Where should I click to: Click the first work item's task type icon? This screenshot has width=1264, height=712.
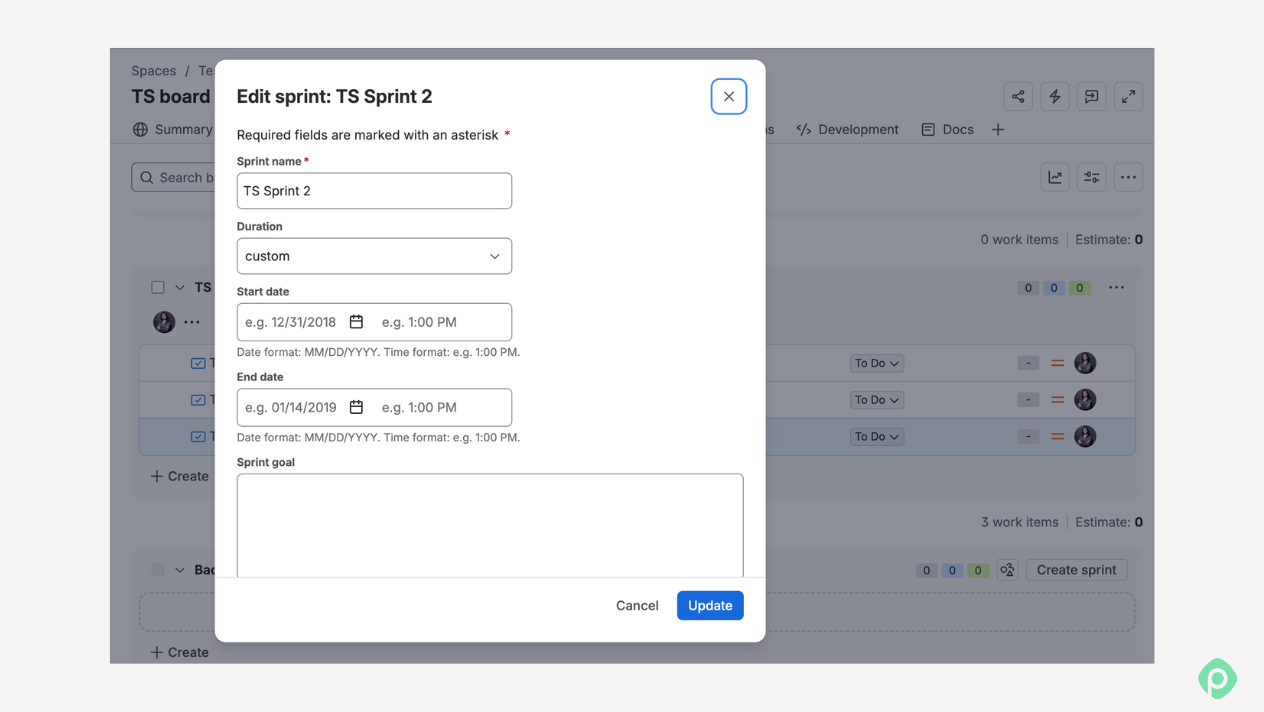(x=198, y=364)
